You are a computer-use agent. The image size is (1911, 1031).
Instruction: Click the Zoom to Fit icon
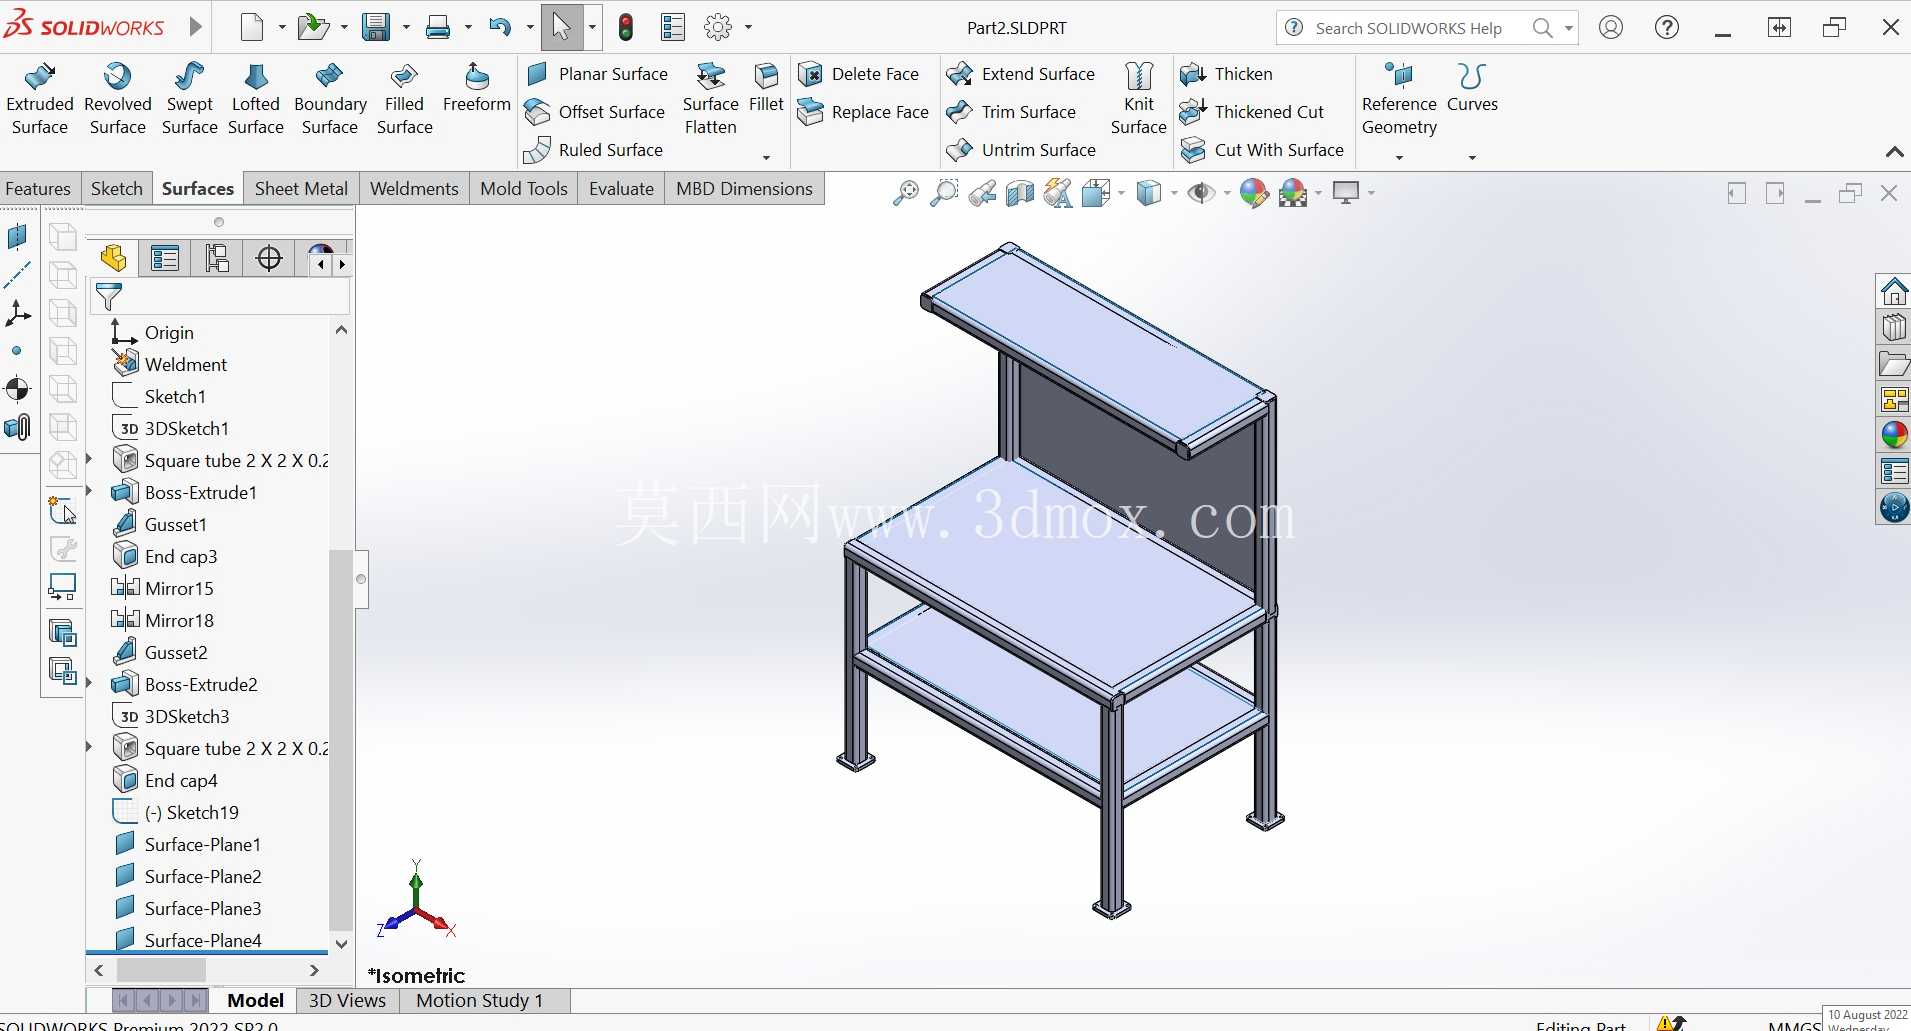pyautogui.click(x=905, y=193)
